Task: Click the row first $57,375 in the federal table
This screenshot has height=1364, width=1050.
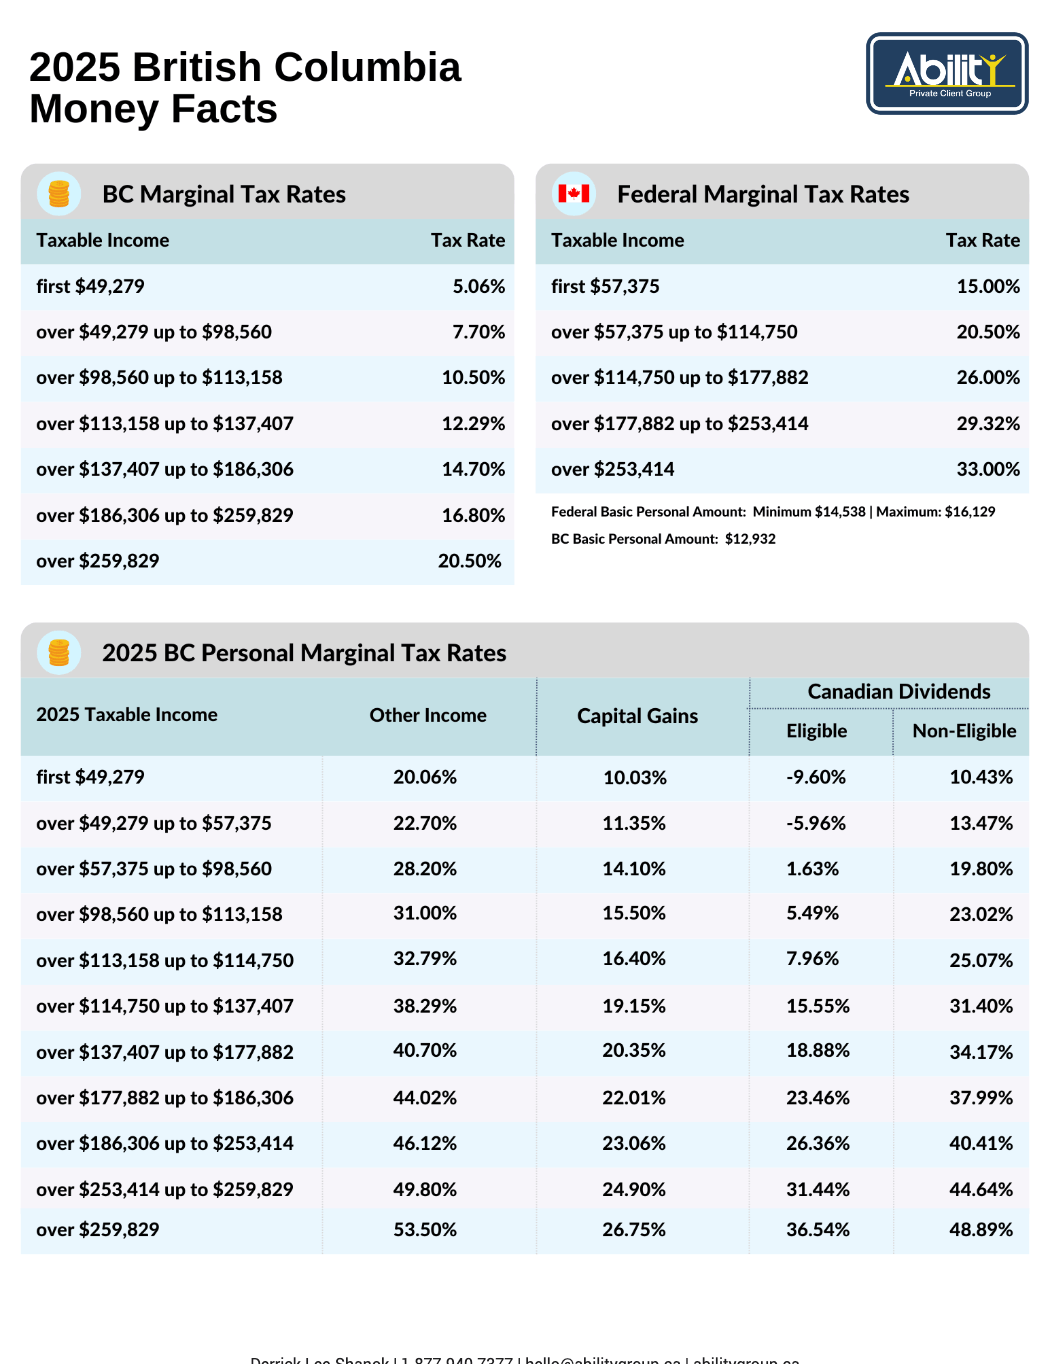Action: tap(782, 286)
